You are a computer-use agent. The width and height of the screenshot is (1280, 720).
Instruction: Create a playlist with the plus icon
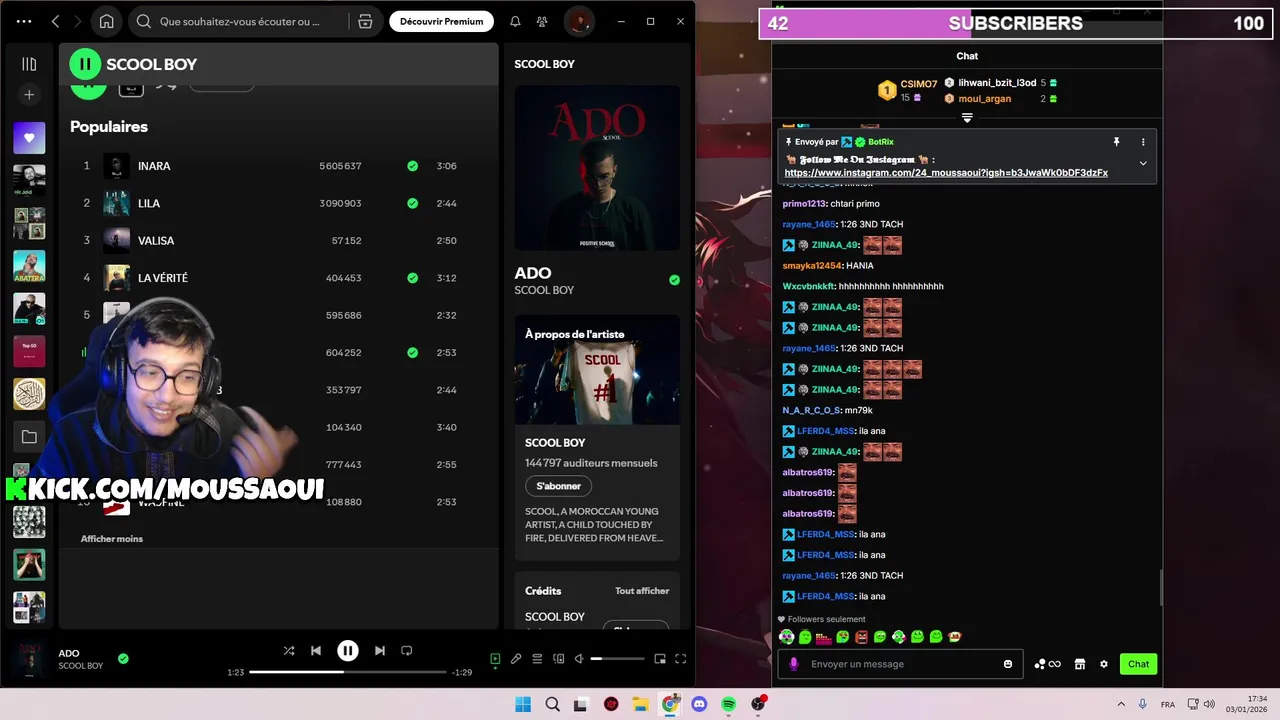coord(29,95)
